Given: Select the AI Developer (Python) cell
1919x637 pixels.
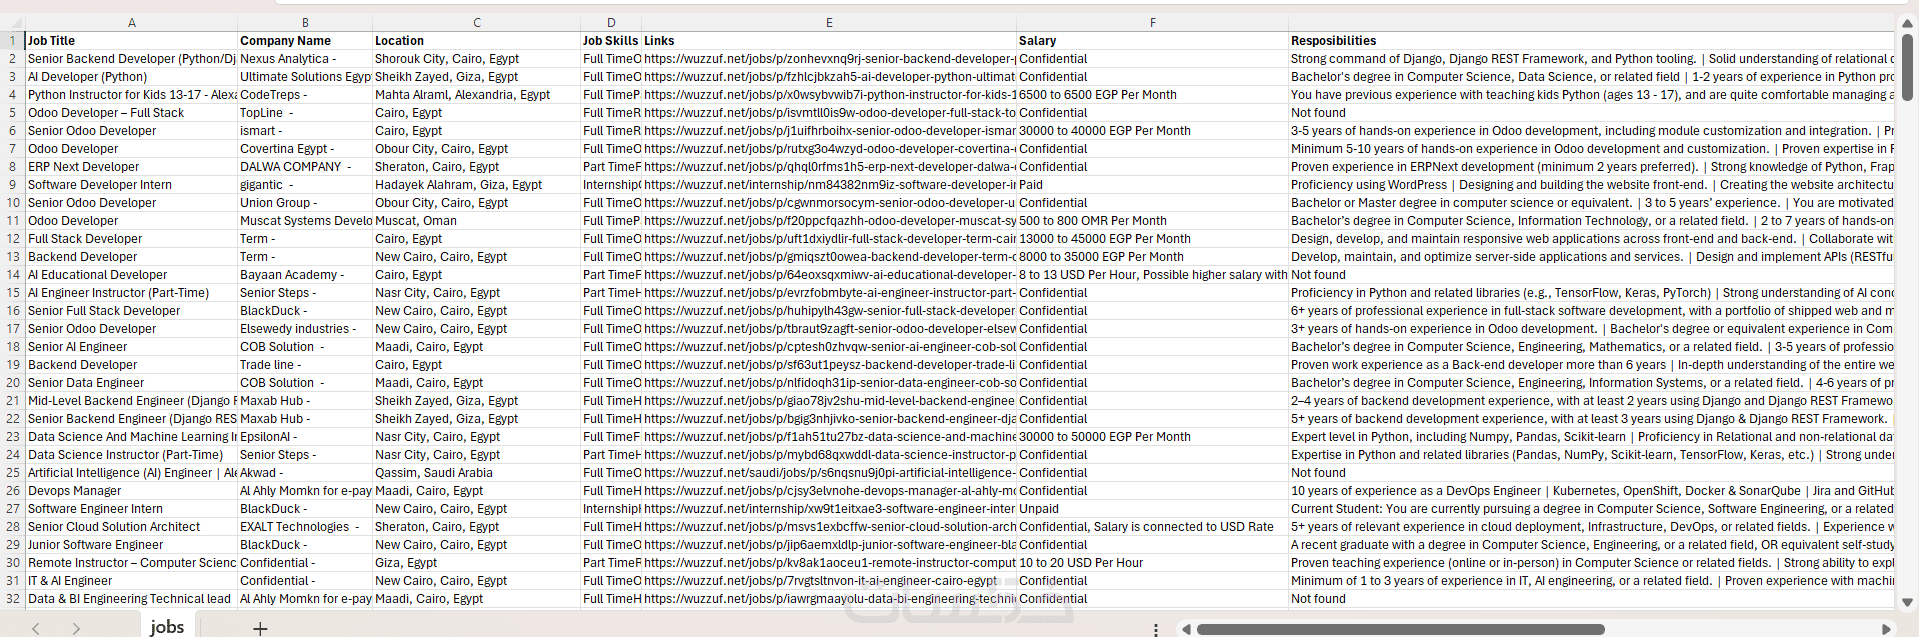Looking at the screenshot, I should pyautogui.click(x=131, y=77).
